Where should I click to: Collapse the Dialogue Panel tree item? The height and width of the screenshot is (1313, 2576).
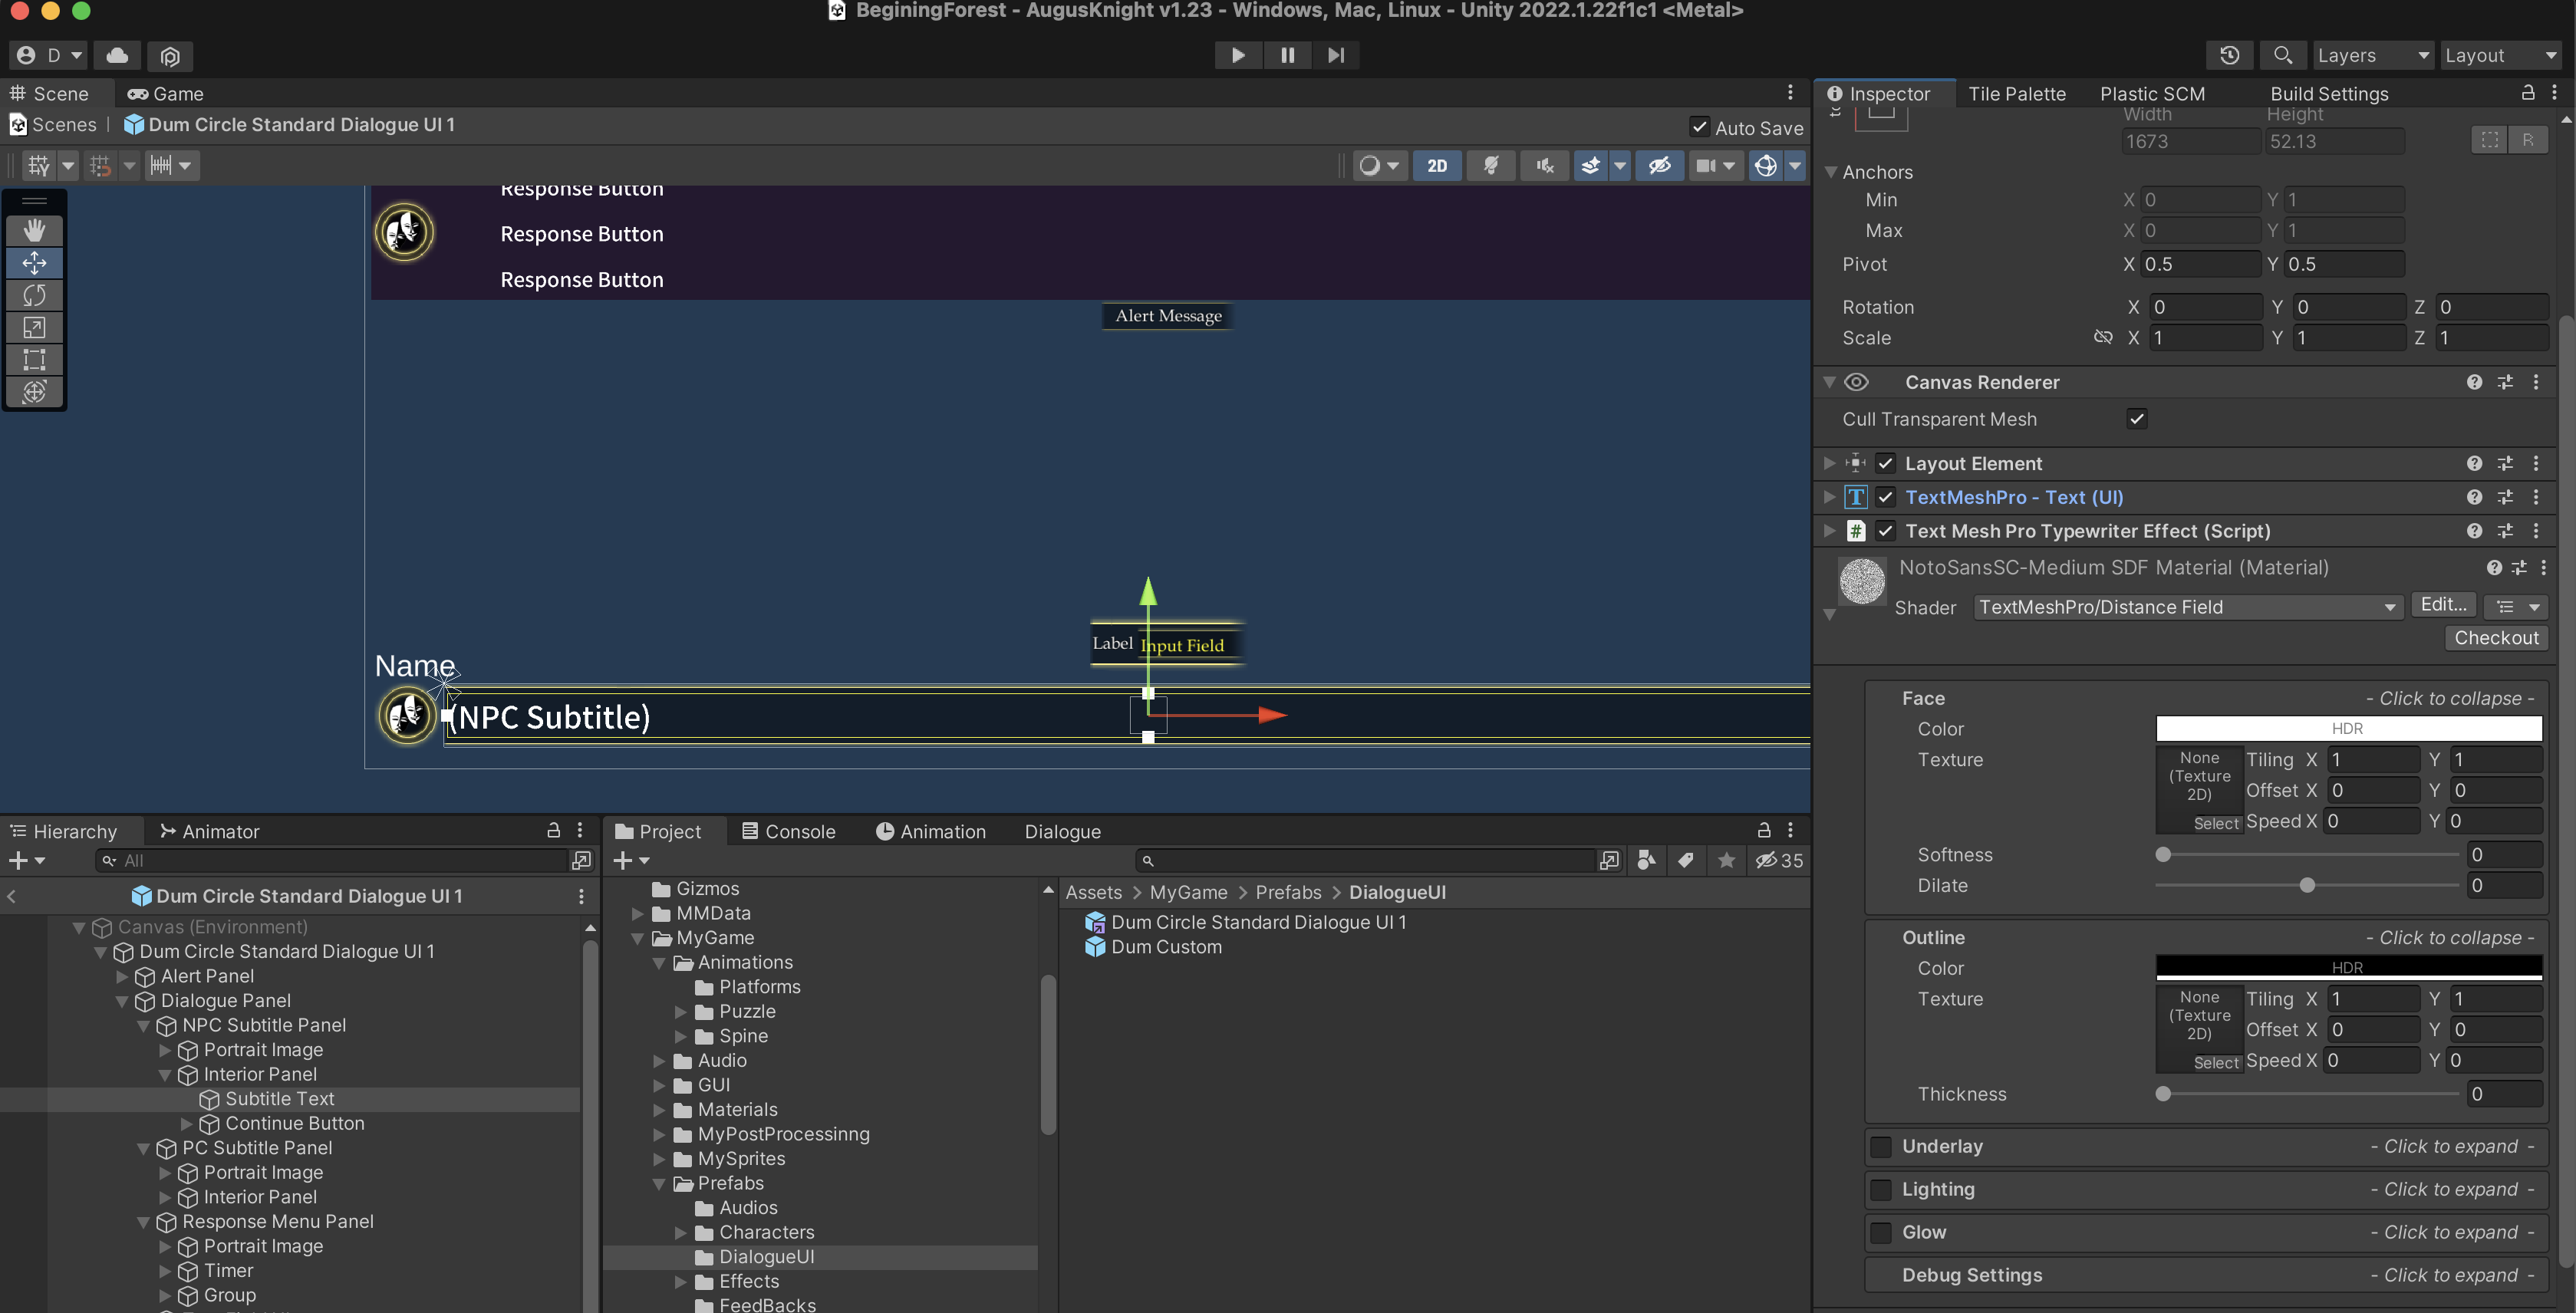[122, 1001]
